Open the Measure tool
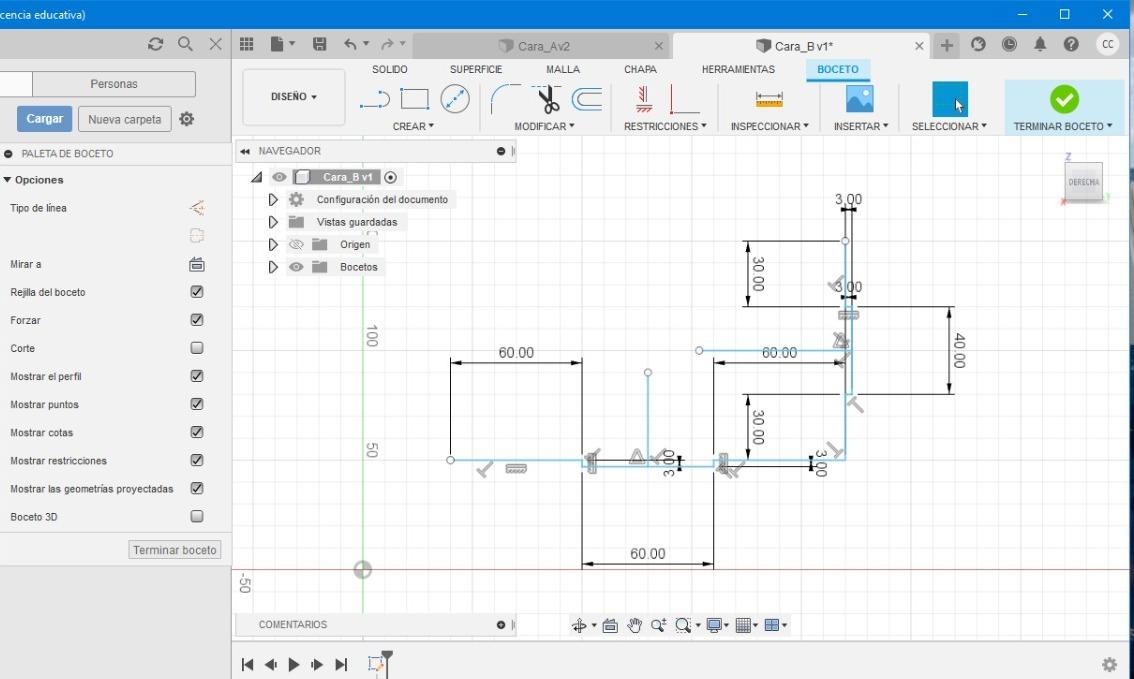The image size is (1134, 679). point(769,99)
